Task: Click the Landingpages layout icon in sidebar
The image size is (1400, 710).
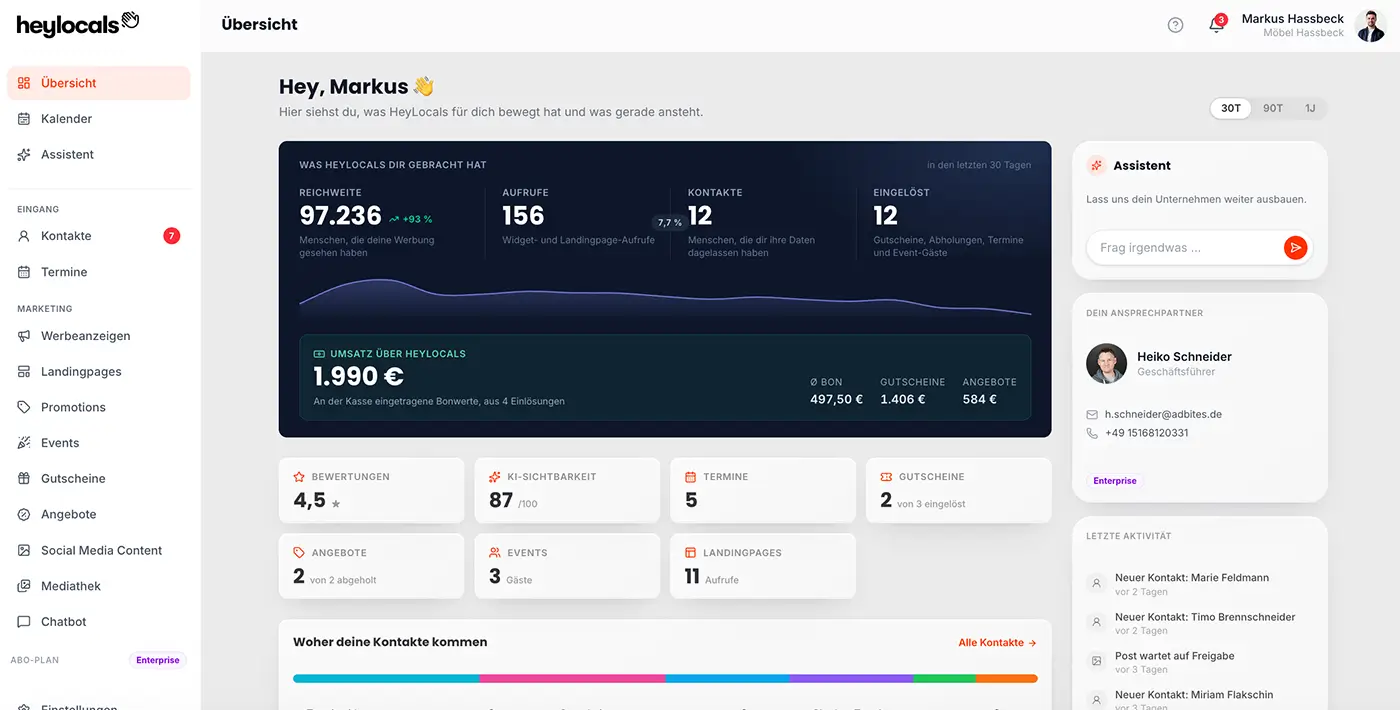Action: [x=24, y=372]
